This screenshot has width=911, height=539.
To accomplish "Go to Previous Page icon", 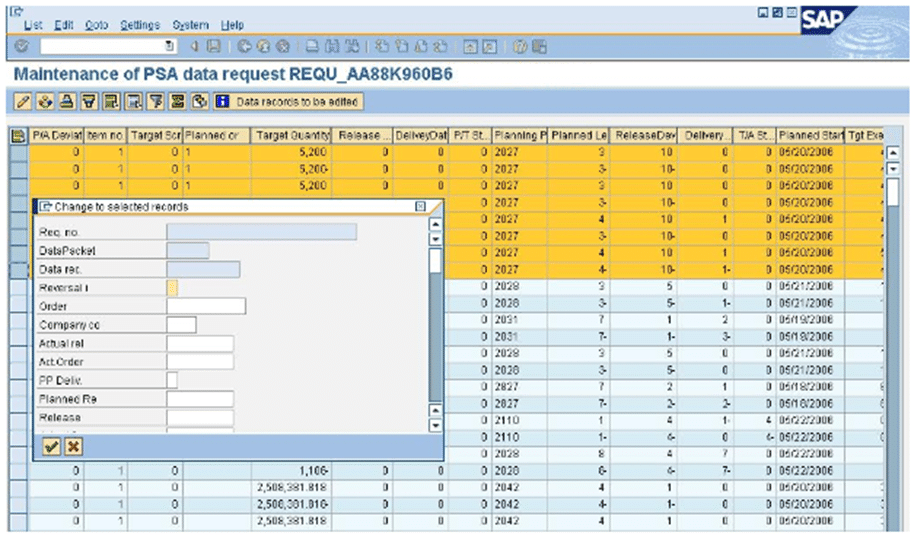I will [x=401, y=46].
